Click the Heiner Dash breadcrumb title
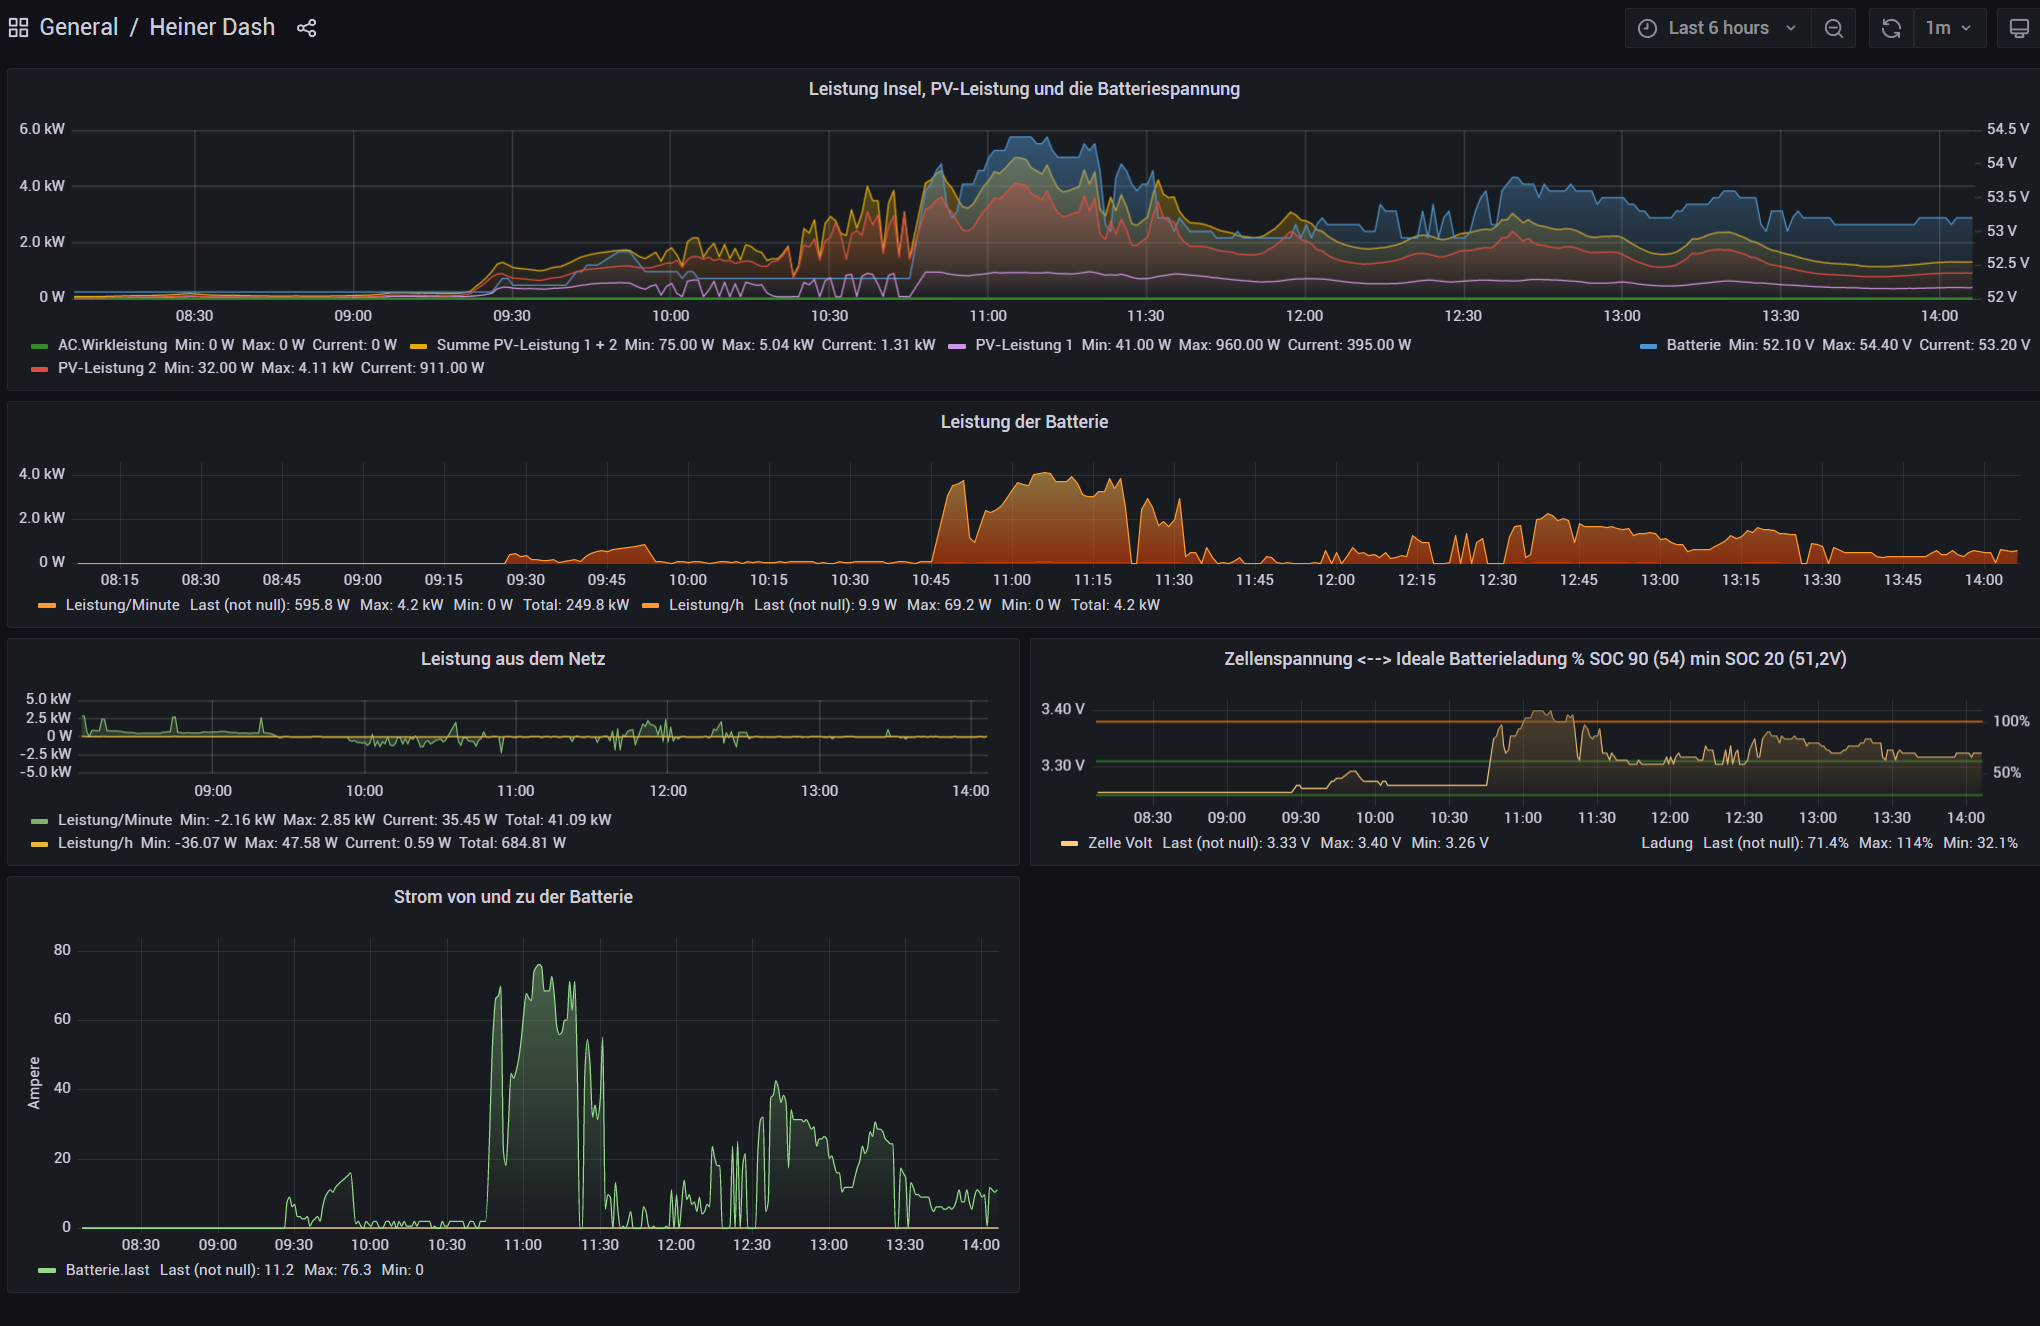The image size is (2040, 1326). tap(212, 28)
